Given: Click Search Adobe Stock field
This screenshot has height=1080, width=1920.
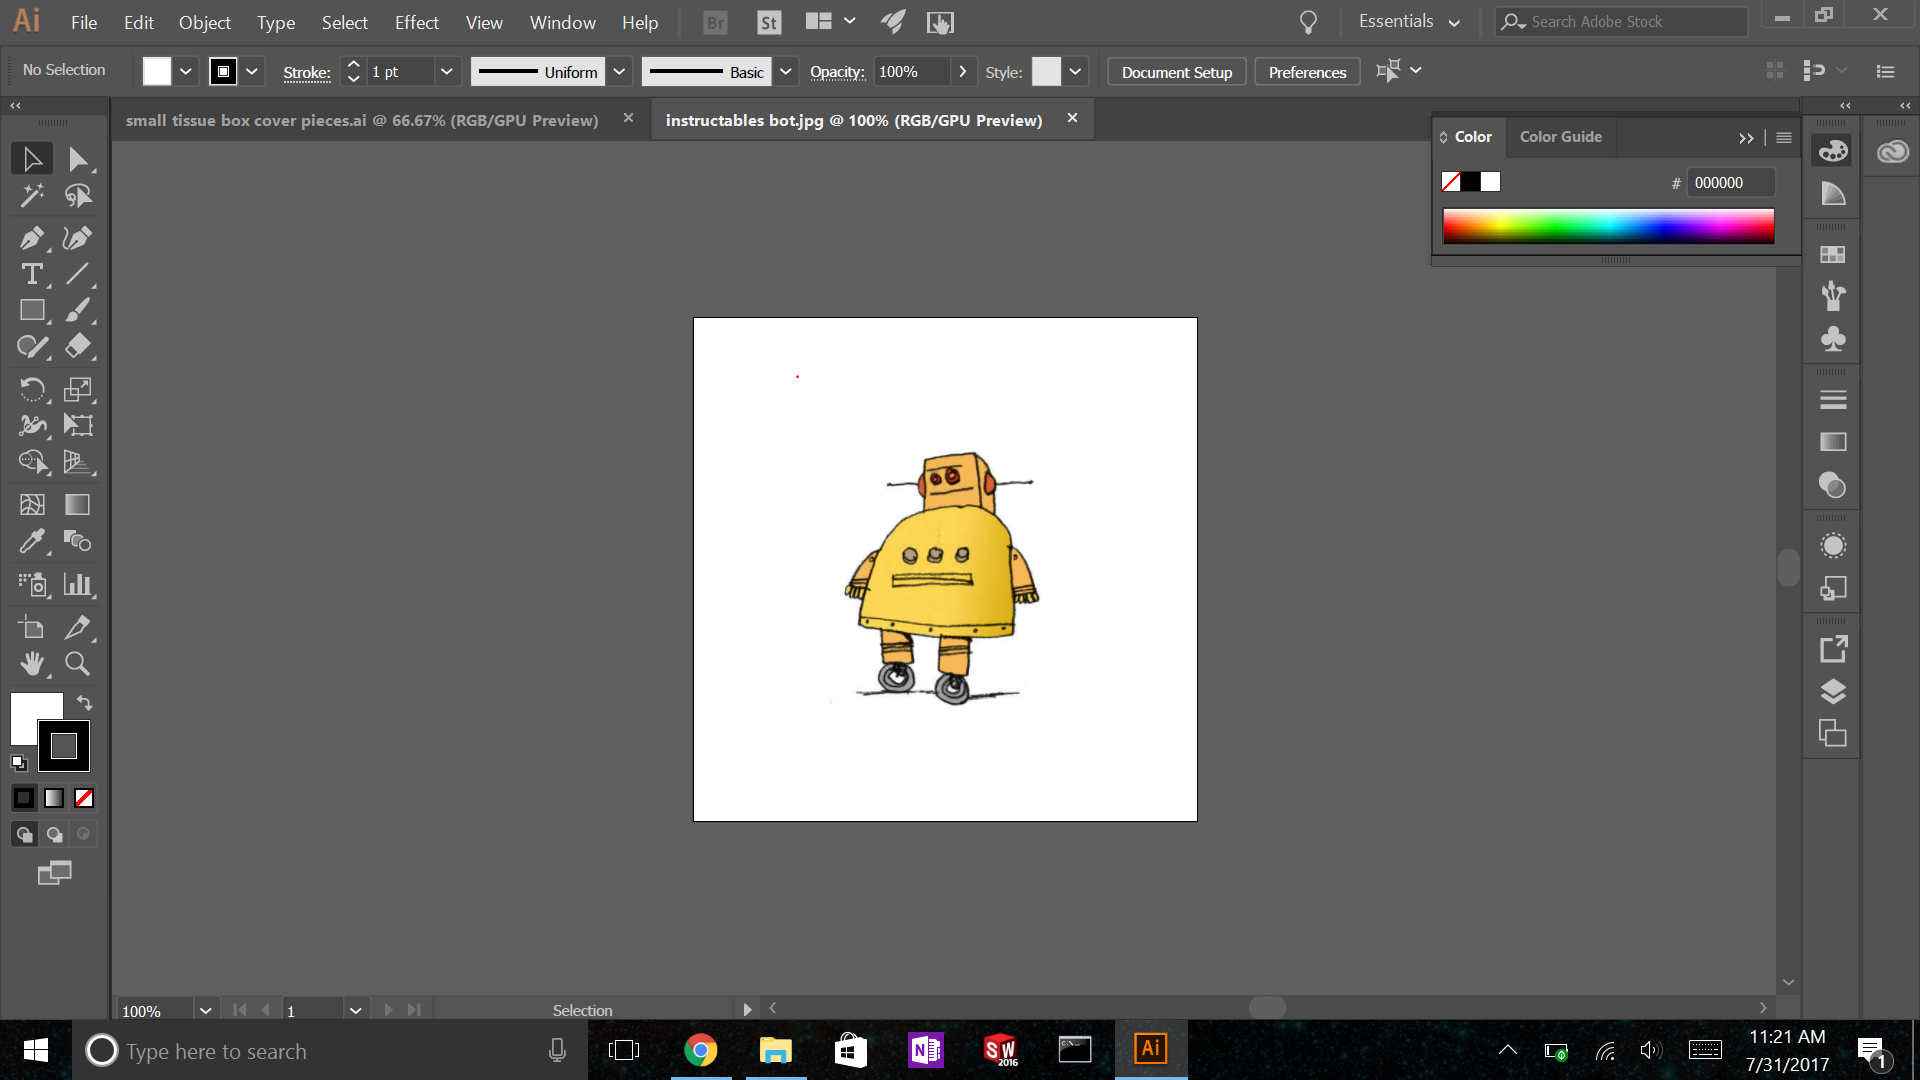Looking at the screenshot, I should [1622, 21].
